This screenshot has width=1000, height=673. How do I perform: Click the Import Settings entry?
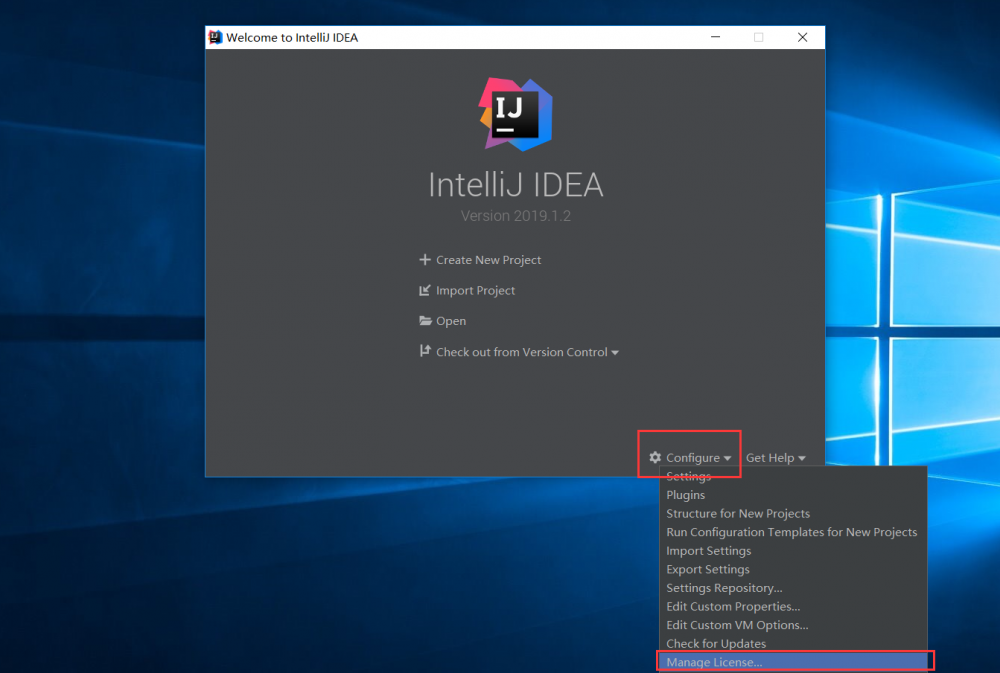coord(708,550)
